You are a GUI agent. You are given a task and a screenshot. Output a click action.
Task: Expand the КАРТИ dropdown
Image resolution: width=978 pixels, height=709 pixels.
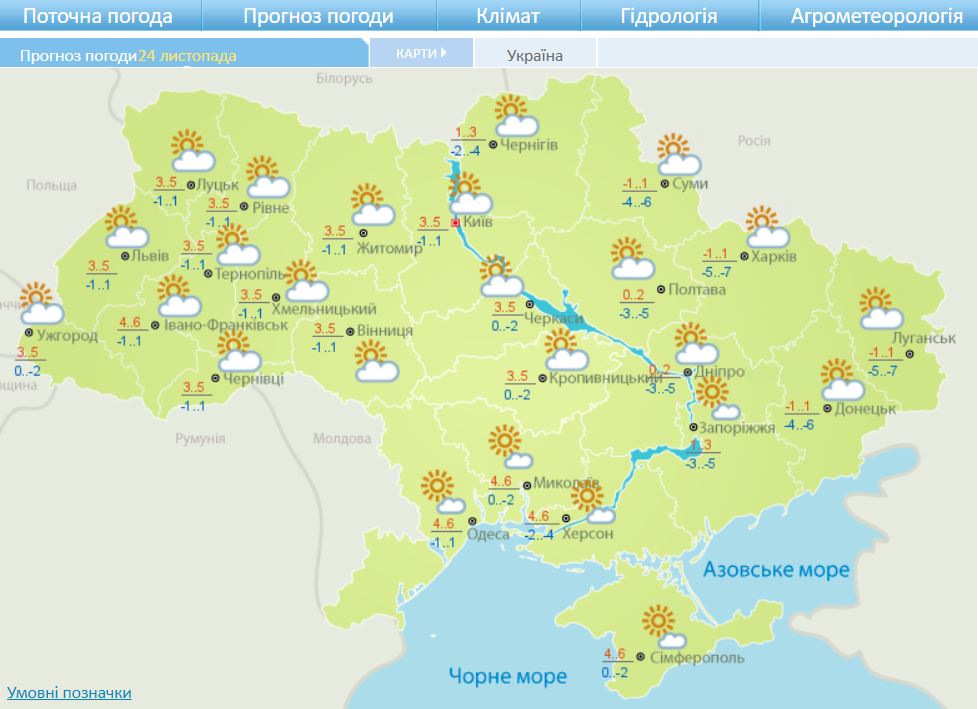[420, 53]
